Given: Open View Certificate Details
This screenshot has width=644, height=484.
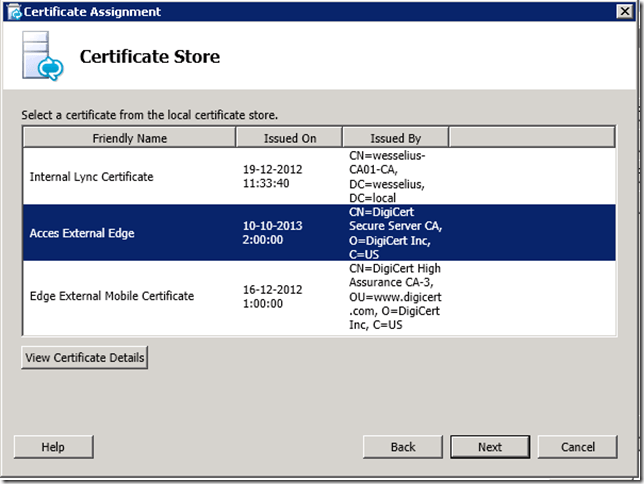Looking at the screenshot, I should tap(85, 358).
